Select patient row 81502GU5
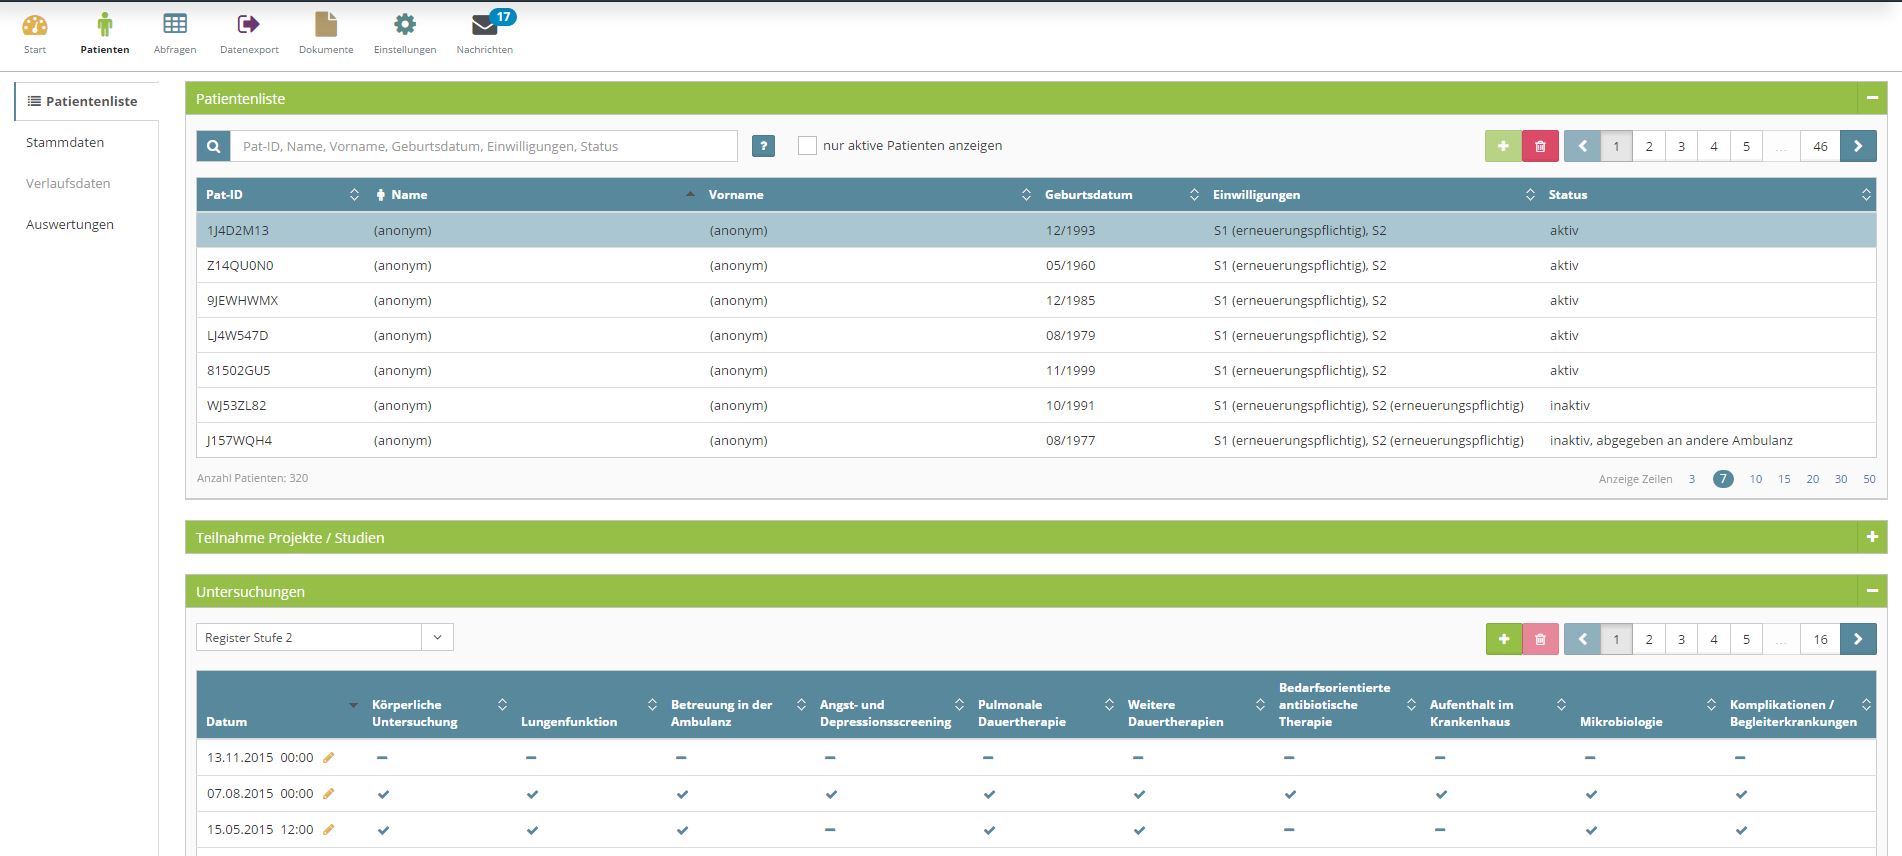Image resolution: width=1902 pixels, height=856 pixels. click(1036, 370)
